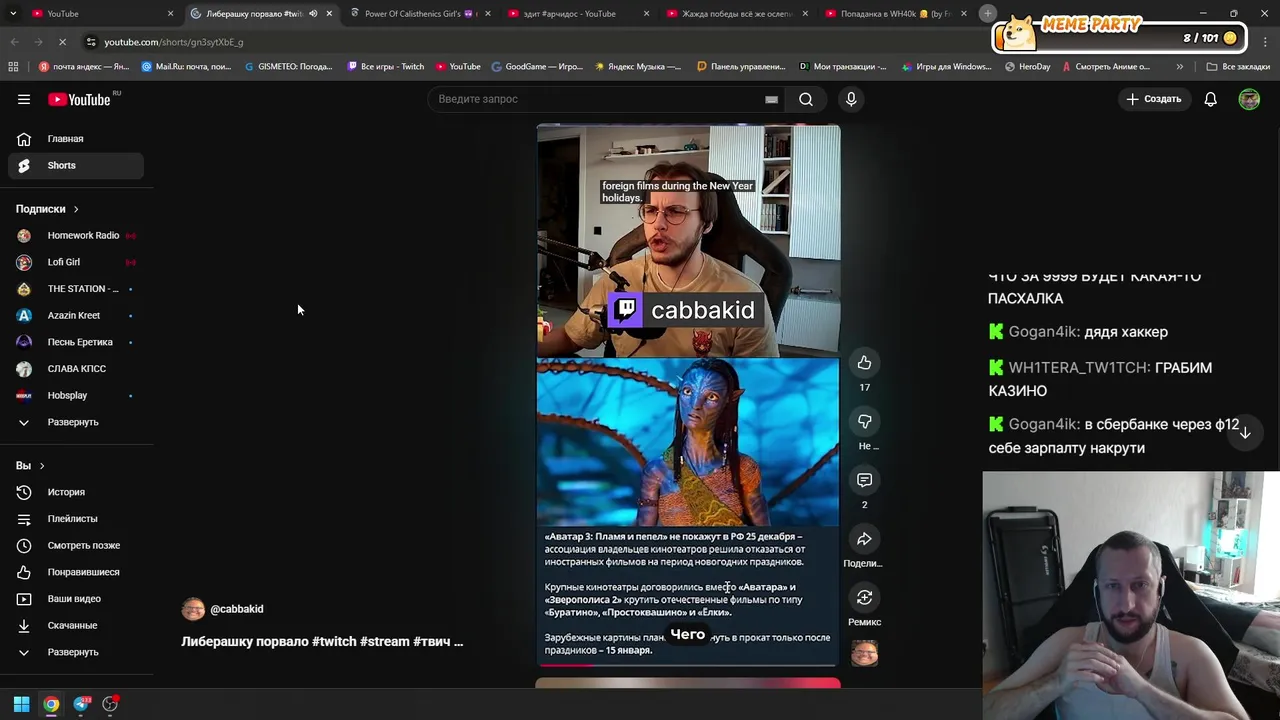The width and height of the screenshot is (1280, 720).
Task: Open site info icon in address bar
Action: (91, 42)
